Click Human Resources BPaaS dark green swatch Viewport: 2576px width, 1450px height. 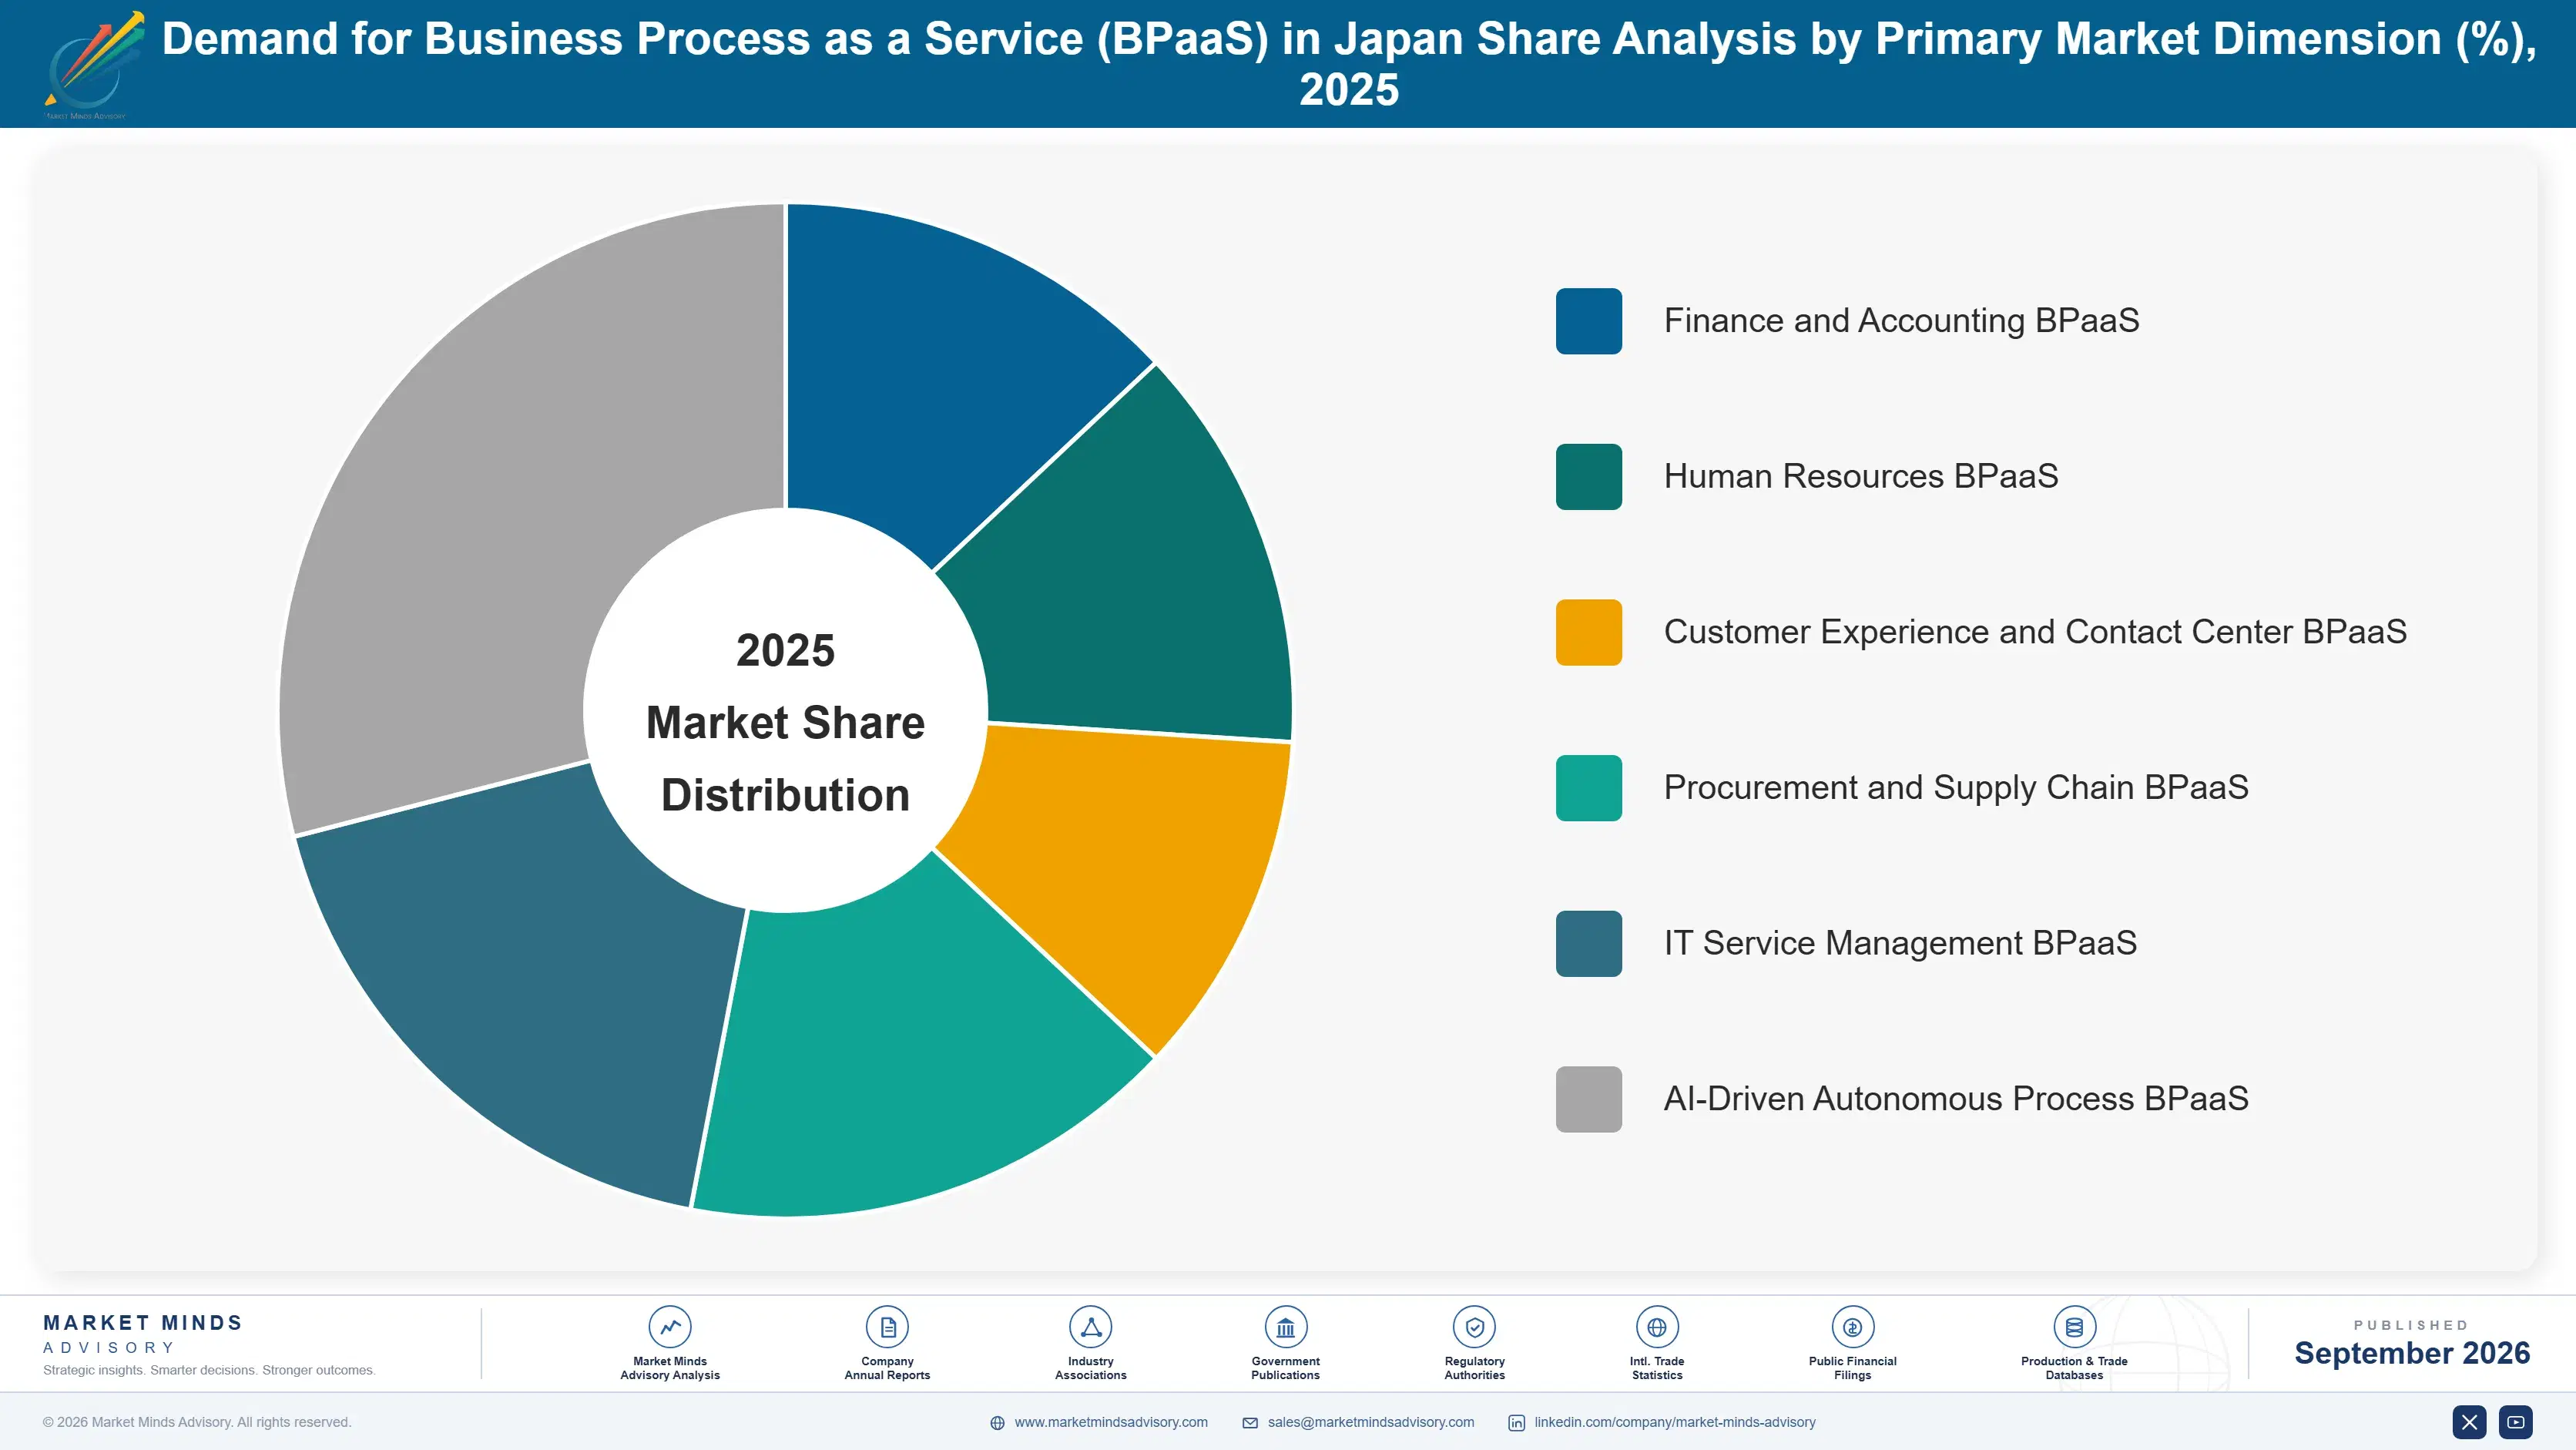click(1588, 477)
